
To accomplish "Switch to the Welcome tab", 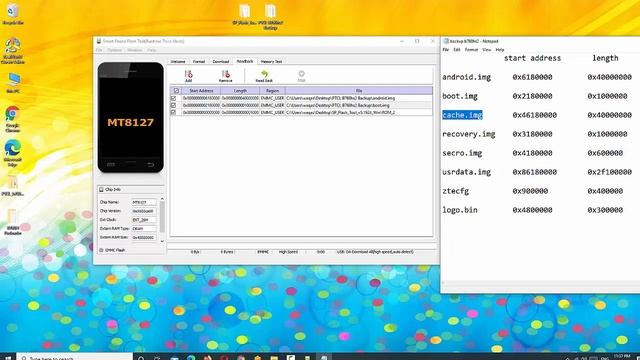I will click(x=178, y=62).
